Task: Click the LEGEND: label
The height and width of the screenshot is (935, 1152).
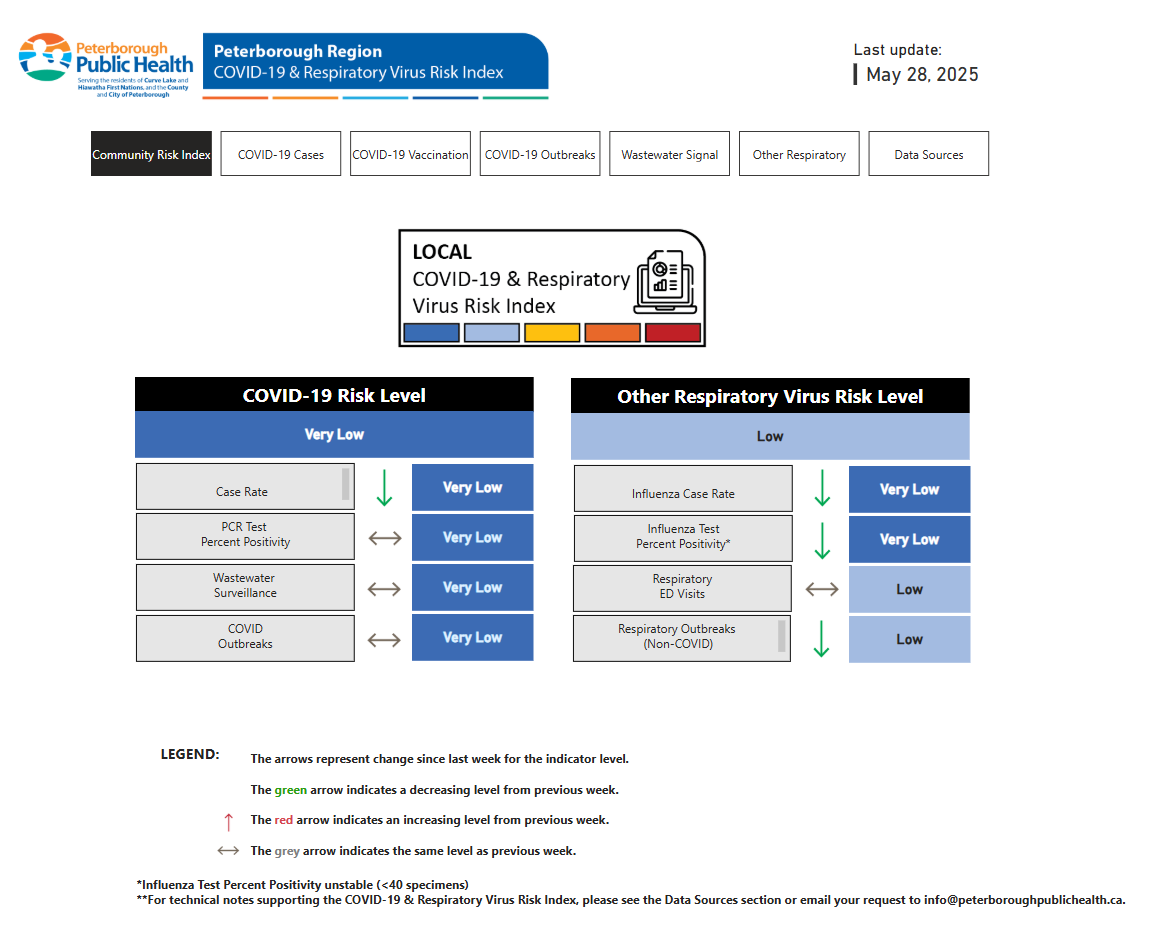Action: tap(190, 754)
